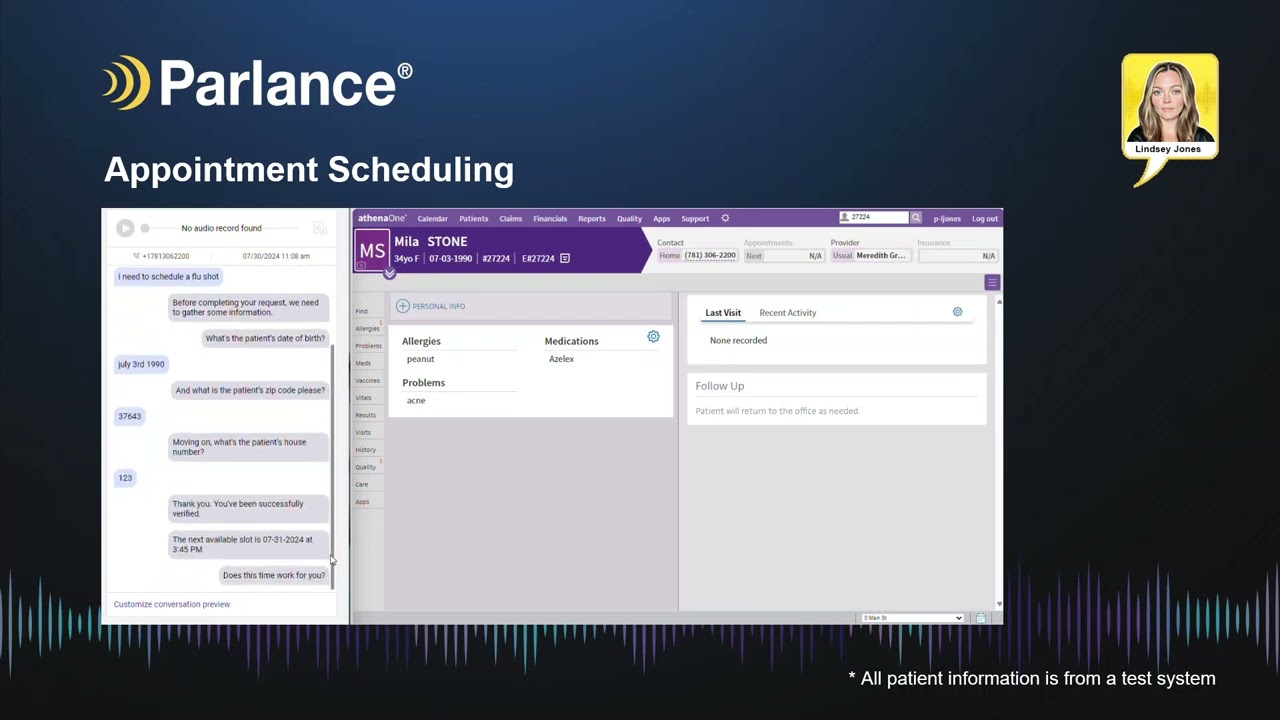The height and width of the screenshot is (720, 1280).
Task: Click the peanut allergy entry
Action: pyautogui.click(x=420, y=359)
